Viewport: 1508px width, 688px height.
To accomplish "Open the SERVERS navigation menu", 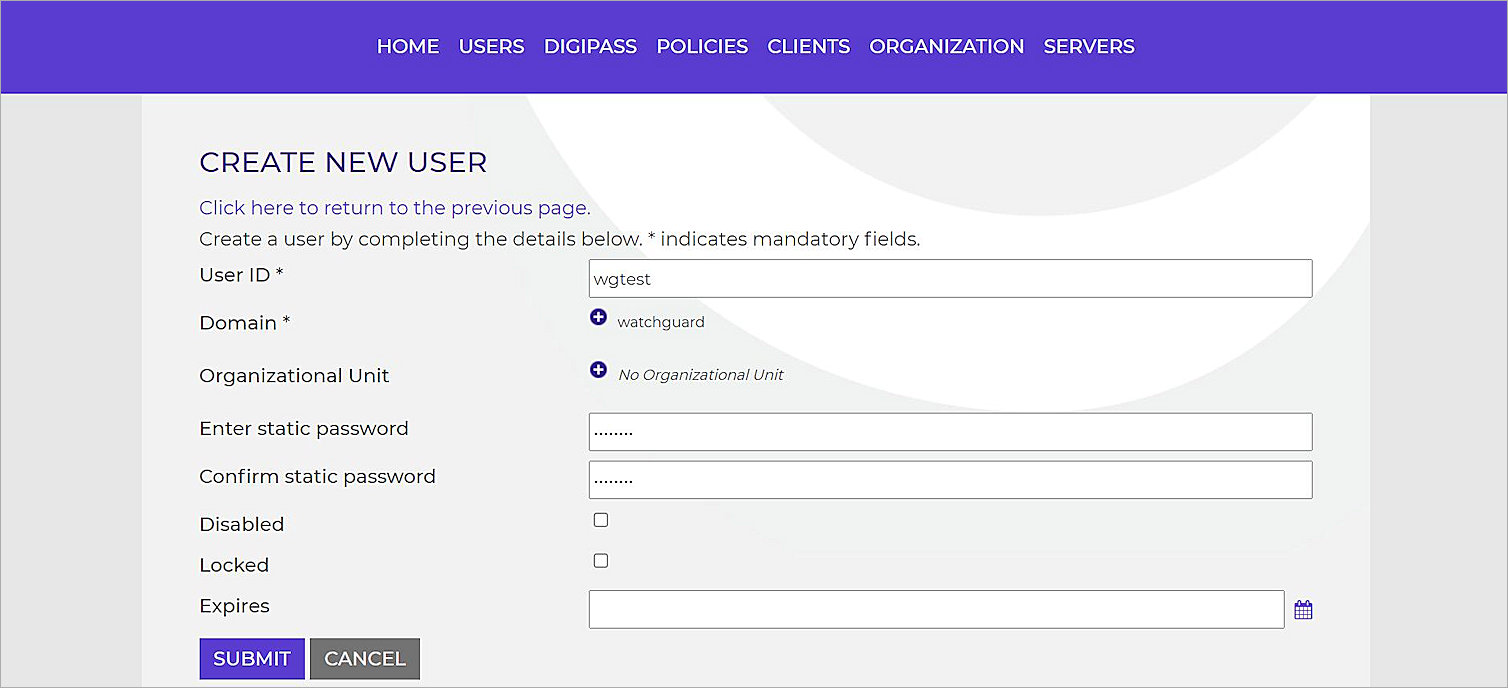I will [1088, 46].
